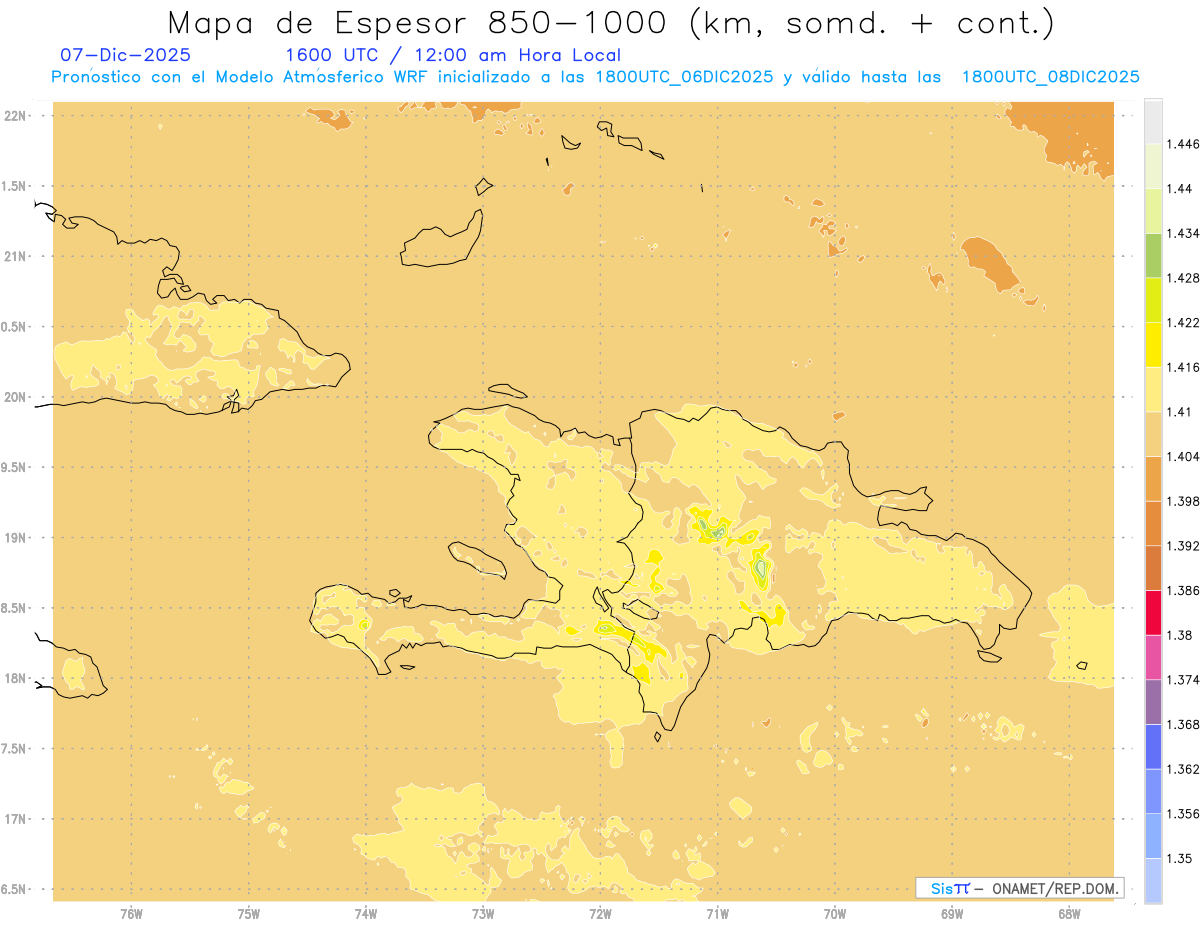Click the 76W longitude axis label
1200x927 pixels.
[131, 913]
